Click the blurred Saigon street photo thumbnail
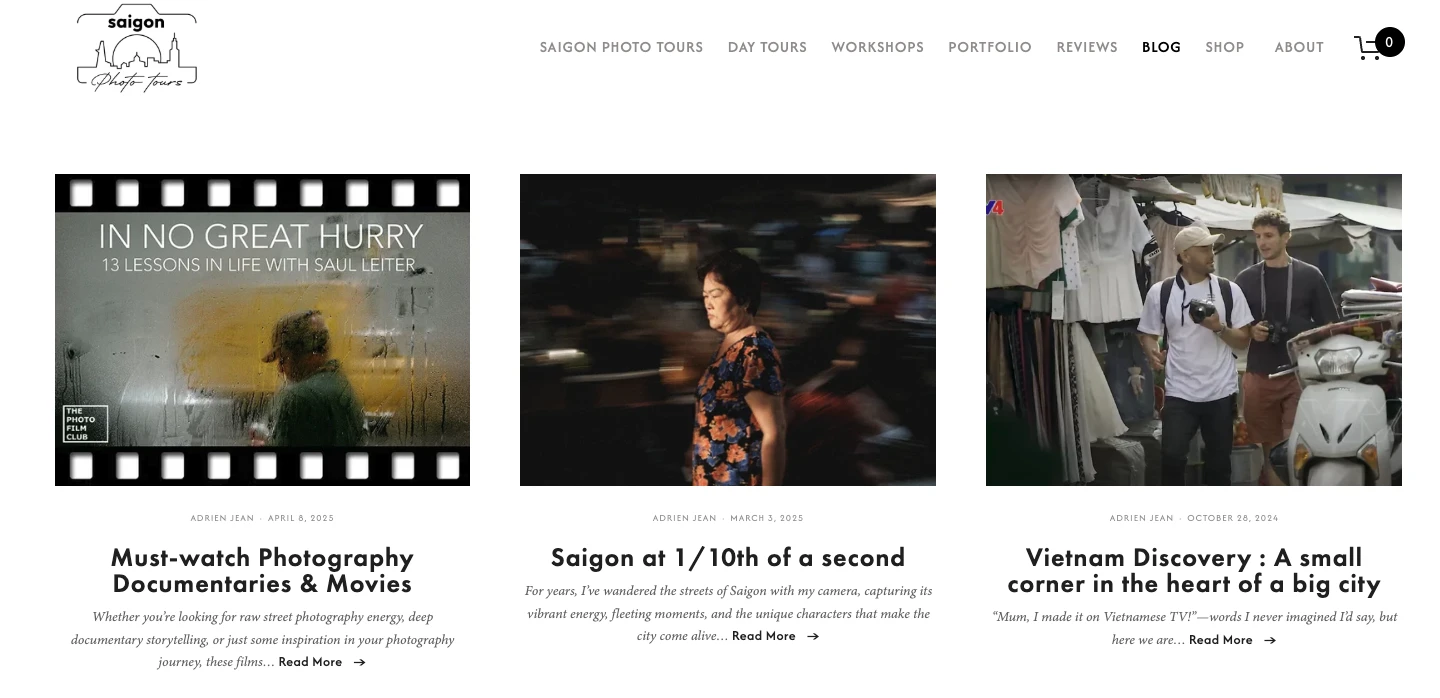This screenshot has height=698, width=1440. 727,329
